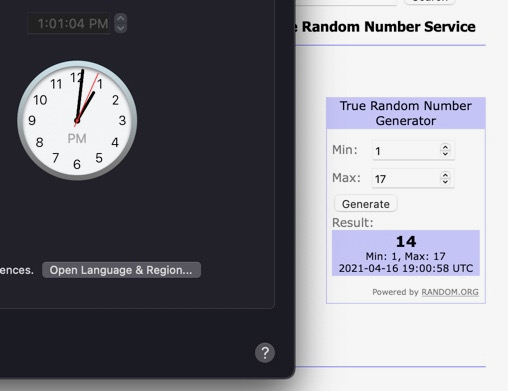
Task: Click the PM label on the clock
Action: pos(77,138)
